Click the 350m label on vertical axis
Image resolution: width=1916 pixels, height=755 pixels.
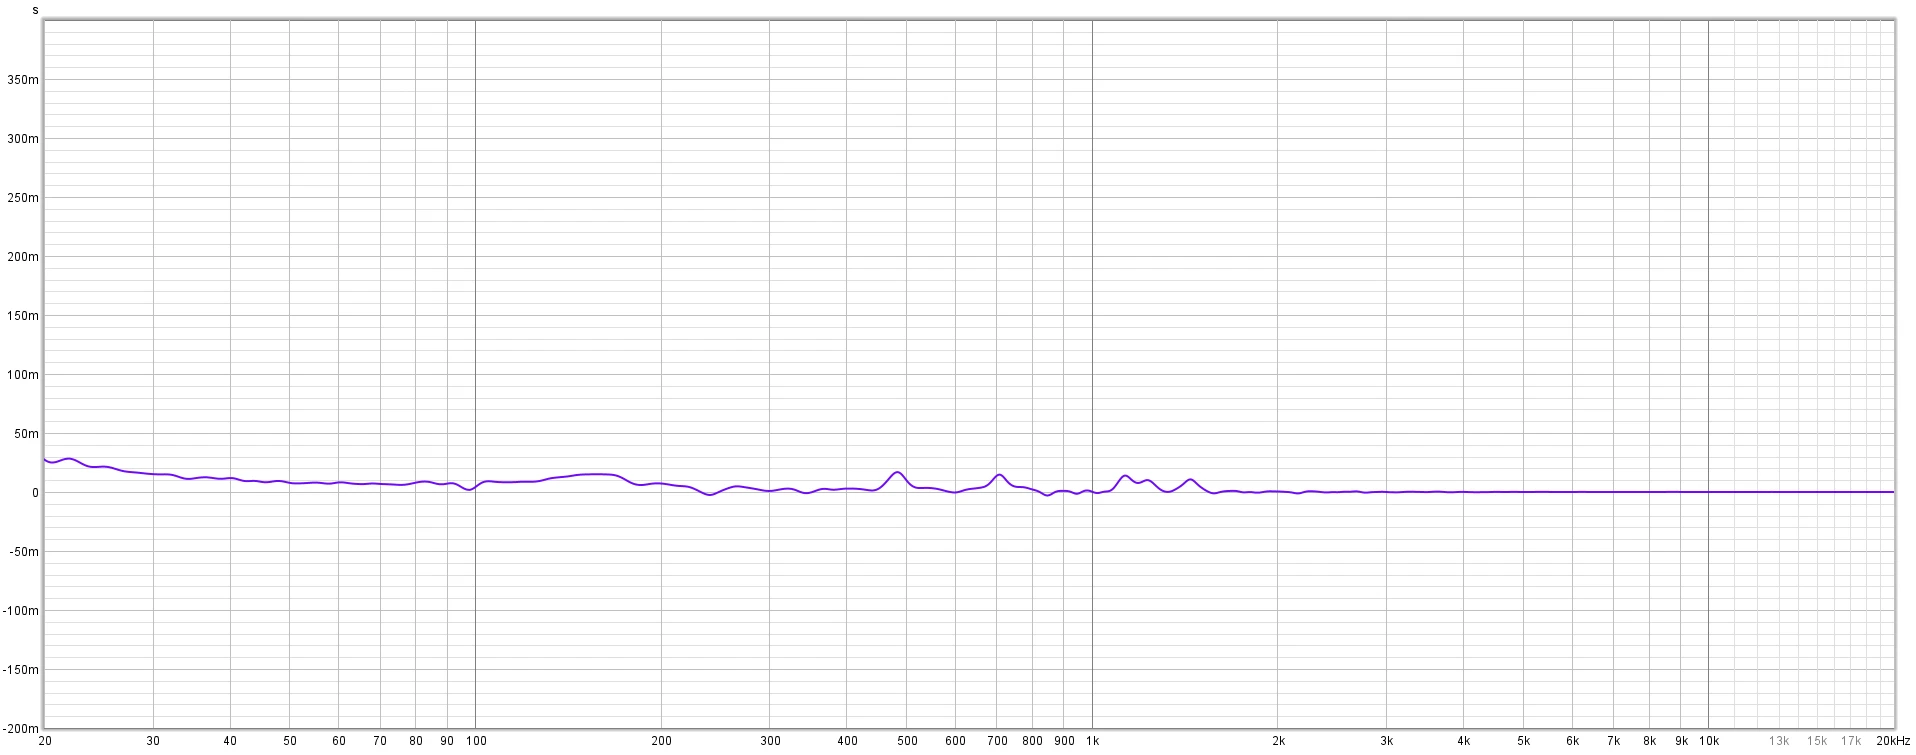tap(23, 80)
